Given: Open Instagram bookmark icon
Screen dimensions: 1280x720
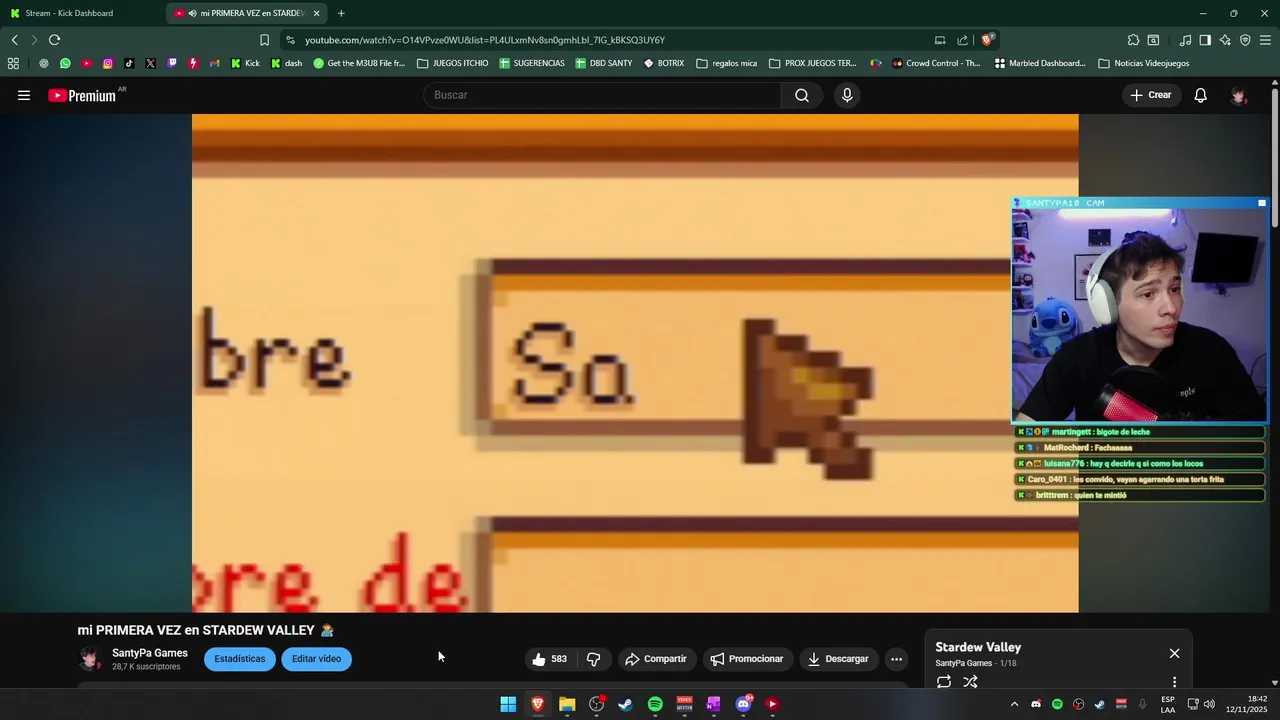Looking at the screenshot, I should point(108,63).
